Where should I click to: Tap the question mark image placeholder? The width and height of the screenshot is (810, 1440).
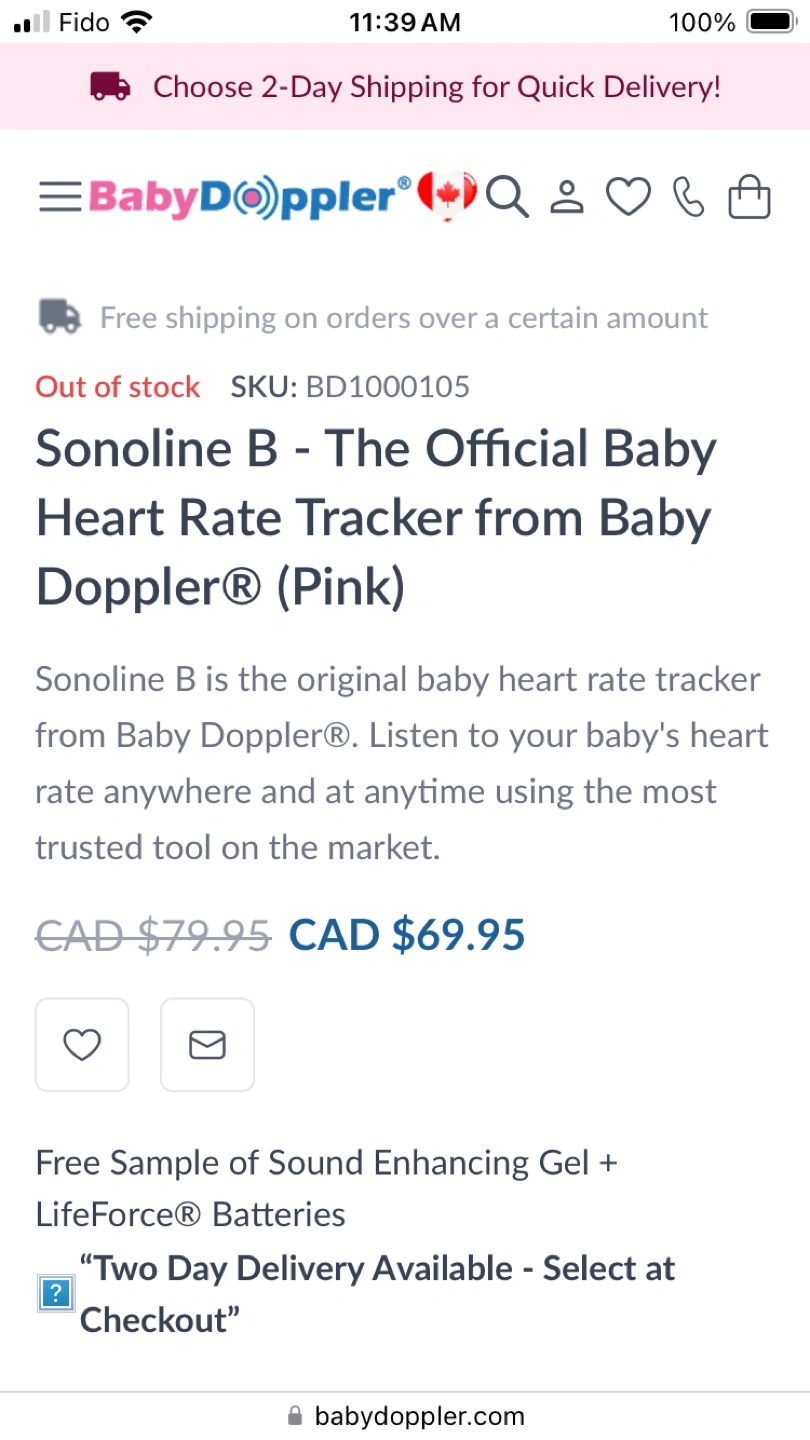click(55, 1295)
